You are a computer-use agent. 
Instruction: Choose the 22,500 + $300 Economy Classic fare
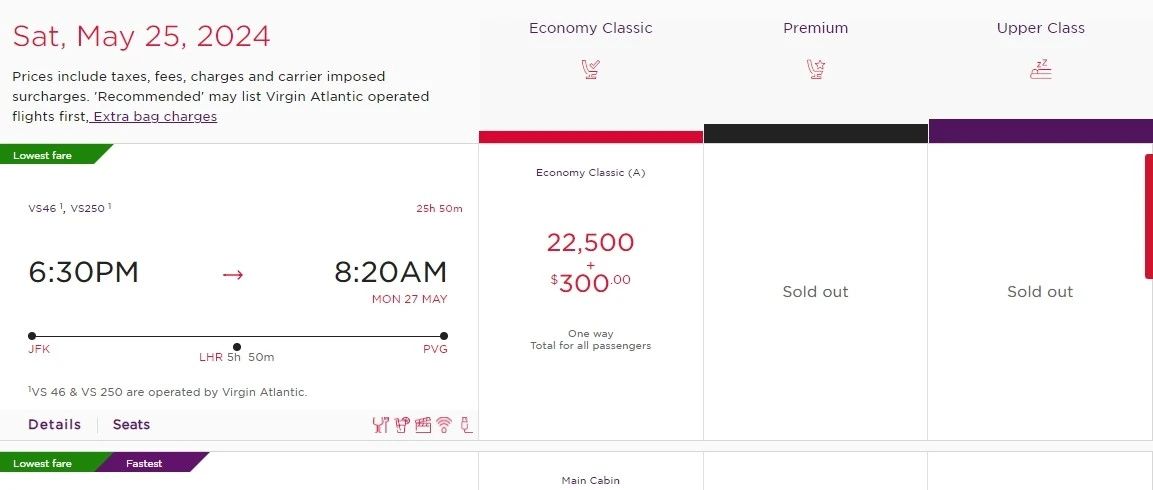click(x=591, y=263)
